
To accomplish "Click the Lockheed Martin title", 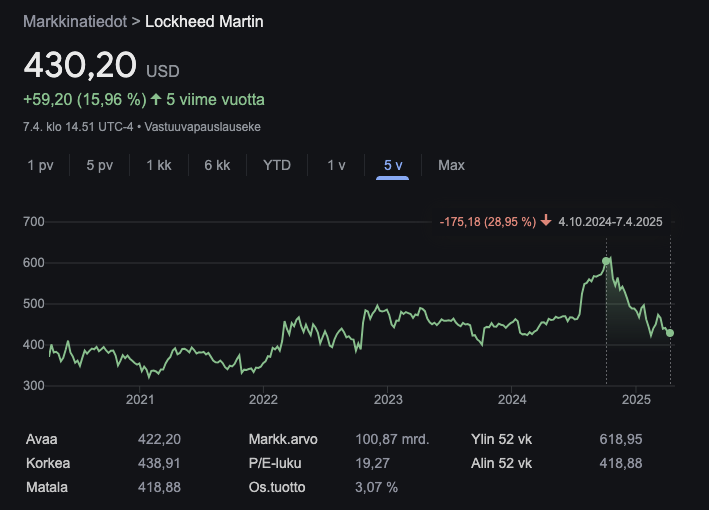I will pos(204,21).
